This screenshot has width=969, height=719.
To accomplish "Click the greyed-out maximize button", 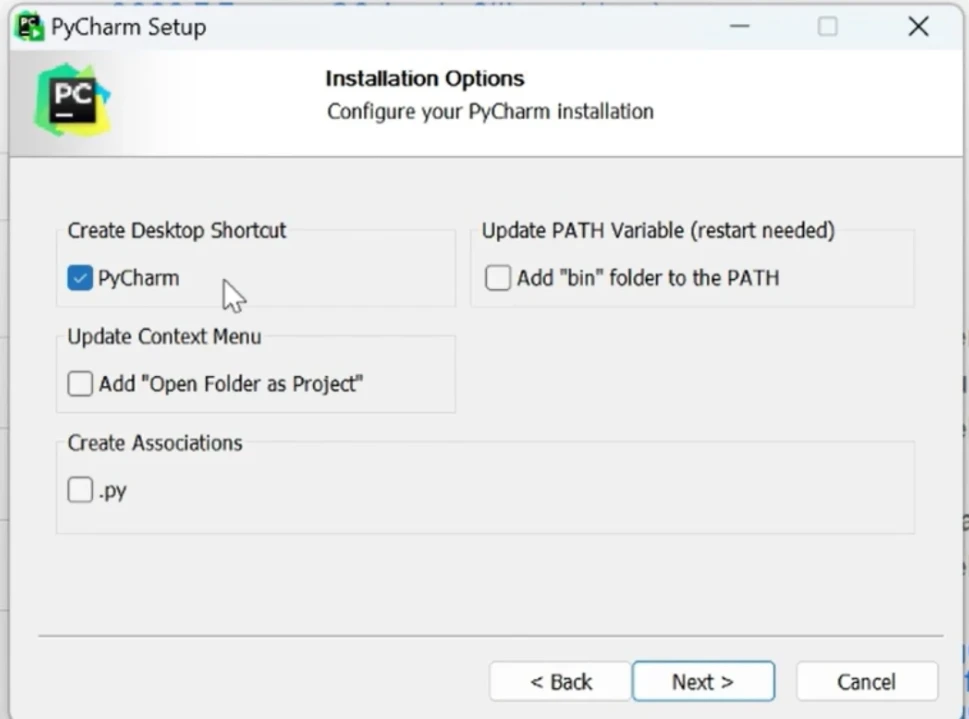I will (x=828, y=27).
